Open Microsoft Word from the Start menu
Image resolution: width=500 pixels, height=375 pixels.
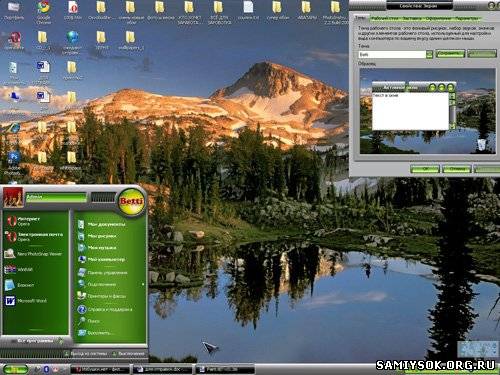point(26,301)
